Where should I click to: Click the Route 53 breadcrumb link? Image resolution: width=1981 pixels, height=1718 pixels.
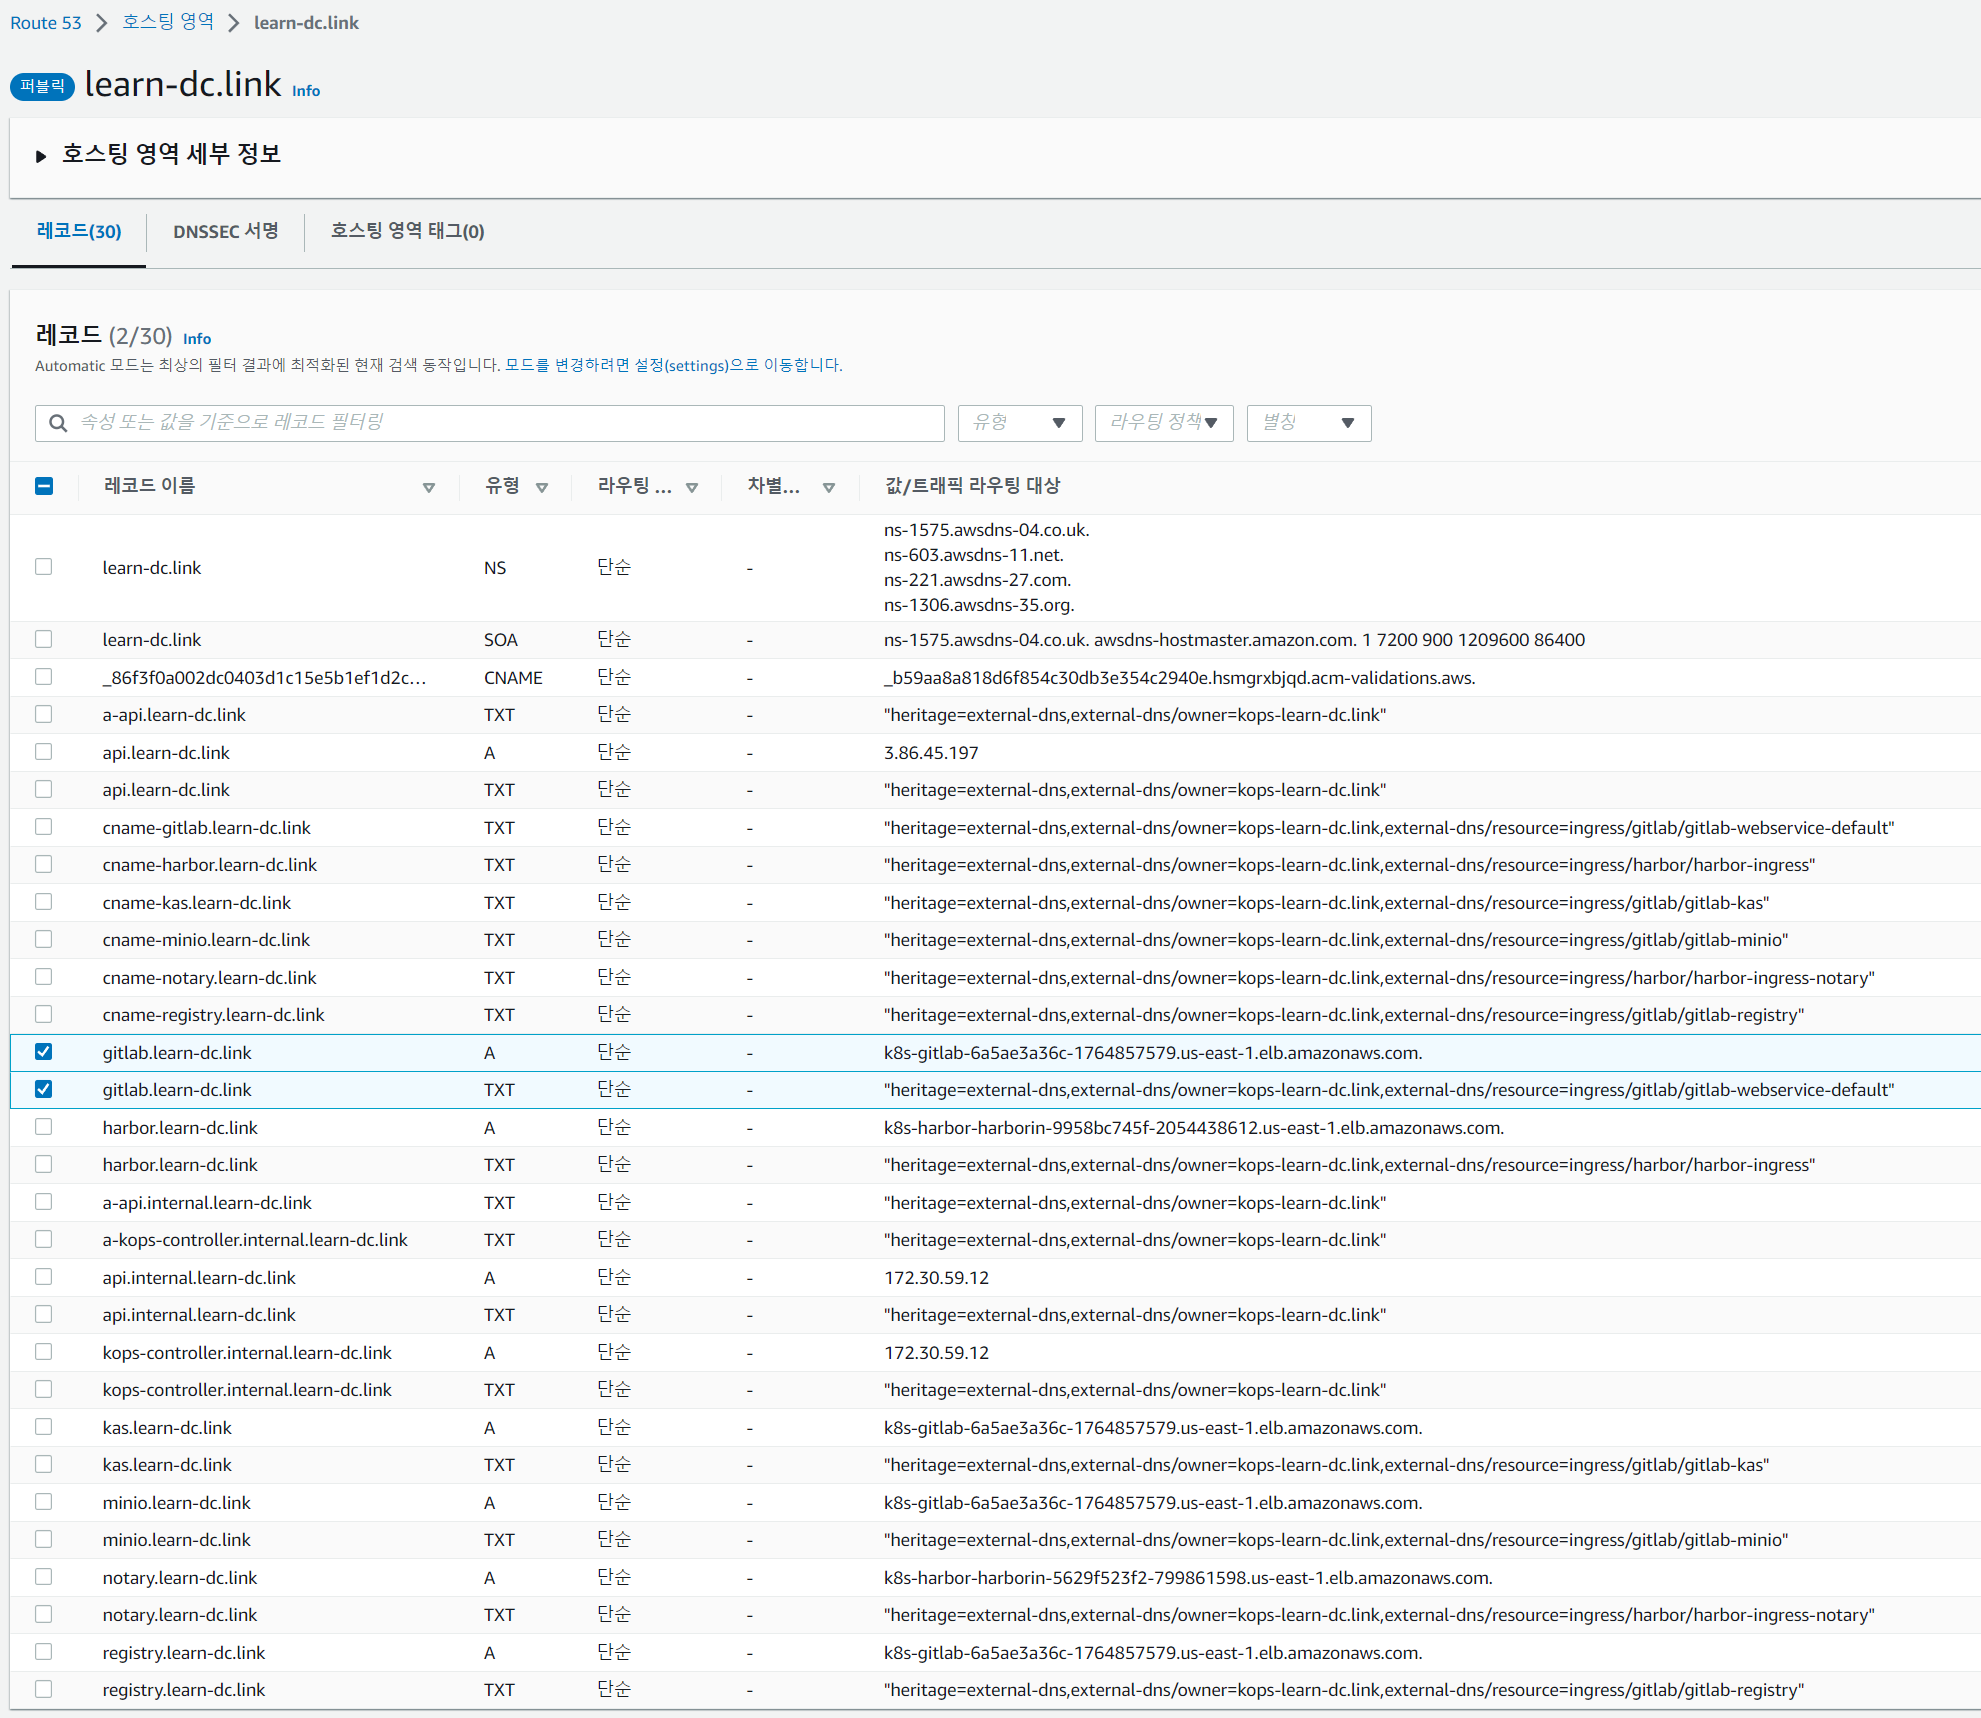46,23
